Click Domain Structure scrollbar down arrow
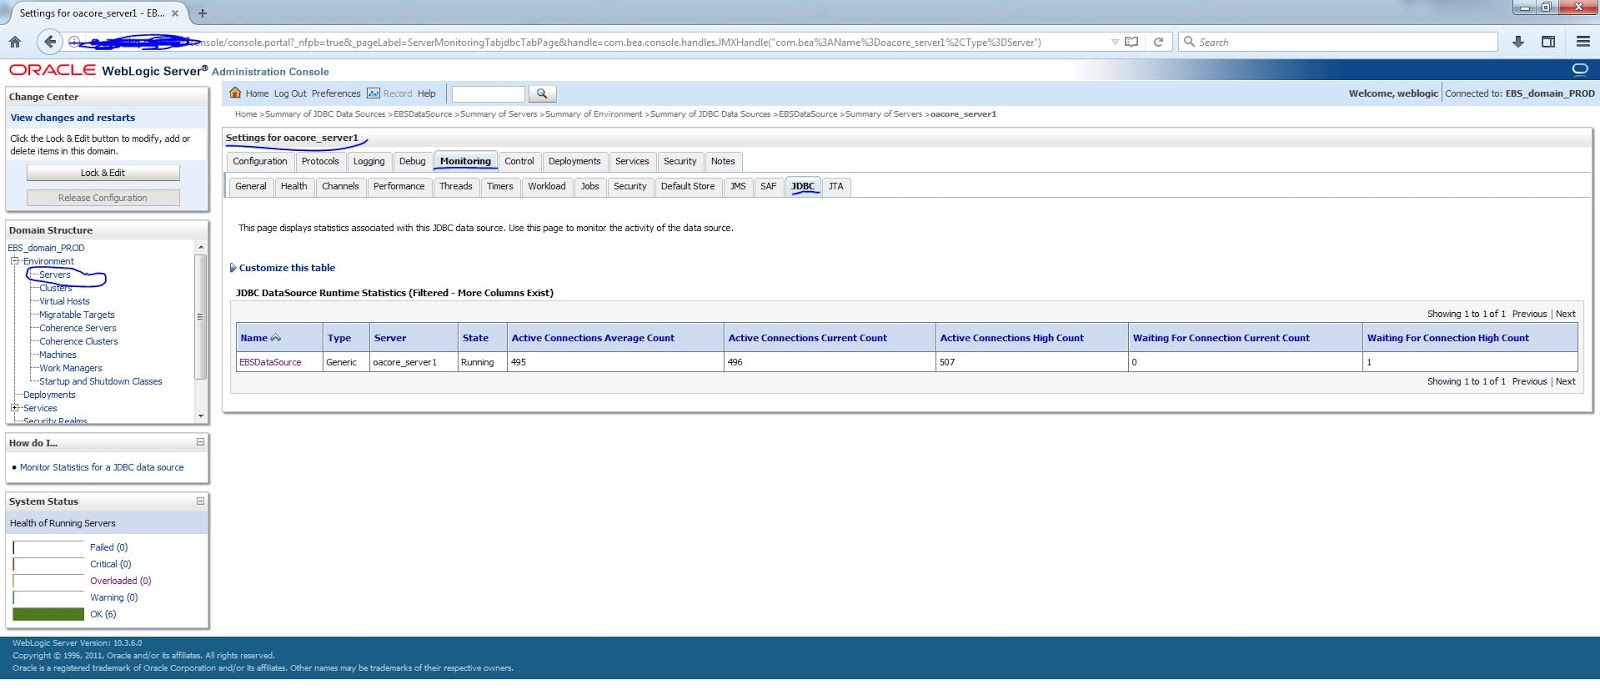1600x690 pixels. pyautogui.click(x=201, y=416)
